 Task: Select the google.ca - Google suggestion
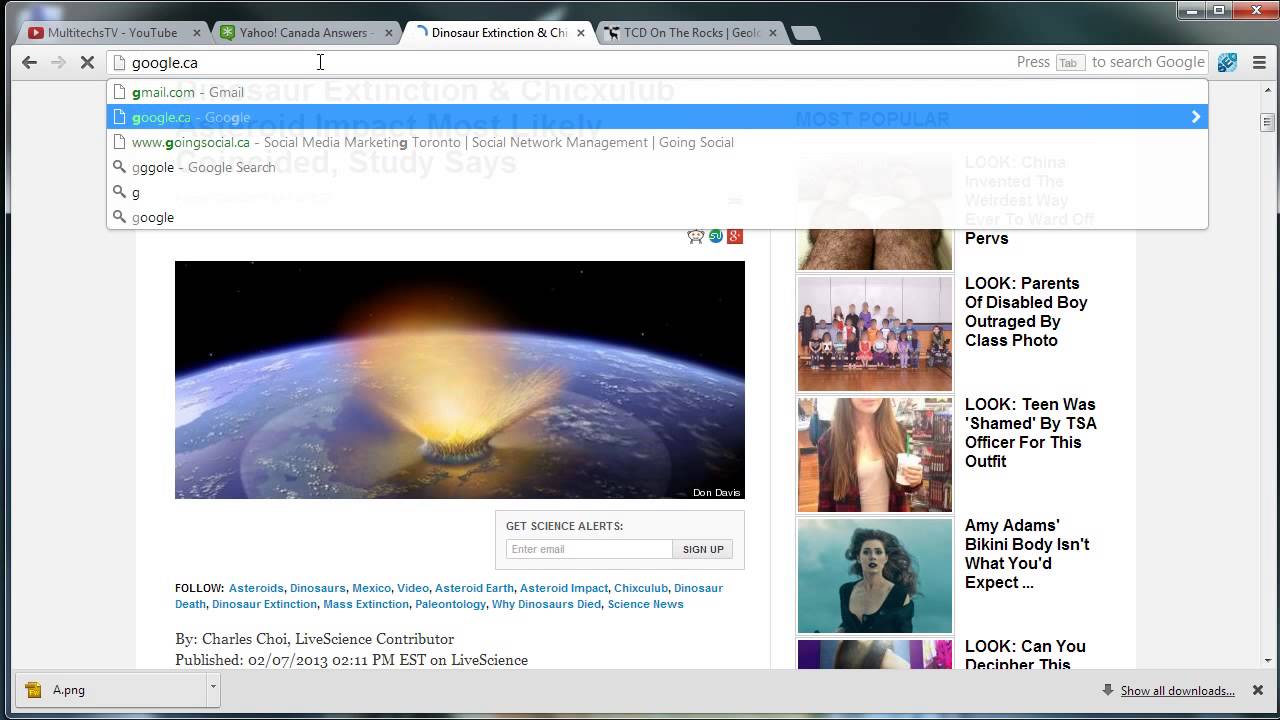[x=657, y=117]
